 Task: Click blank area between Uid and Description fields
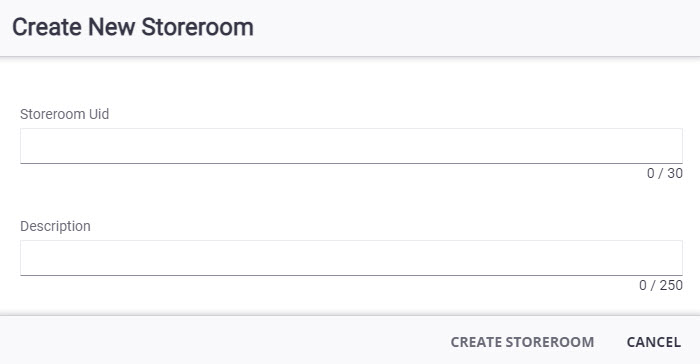(x=312, y=197)
